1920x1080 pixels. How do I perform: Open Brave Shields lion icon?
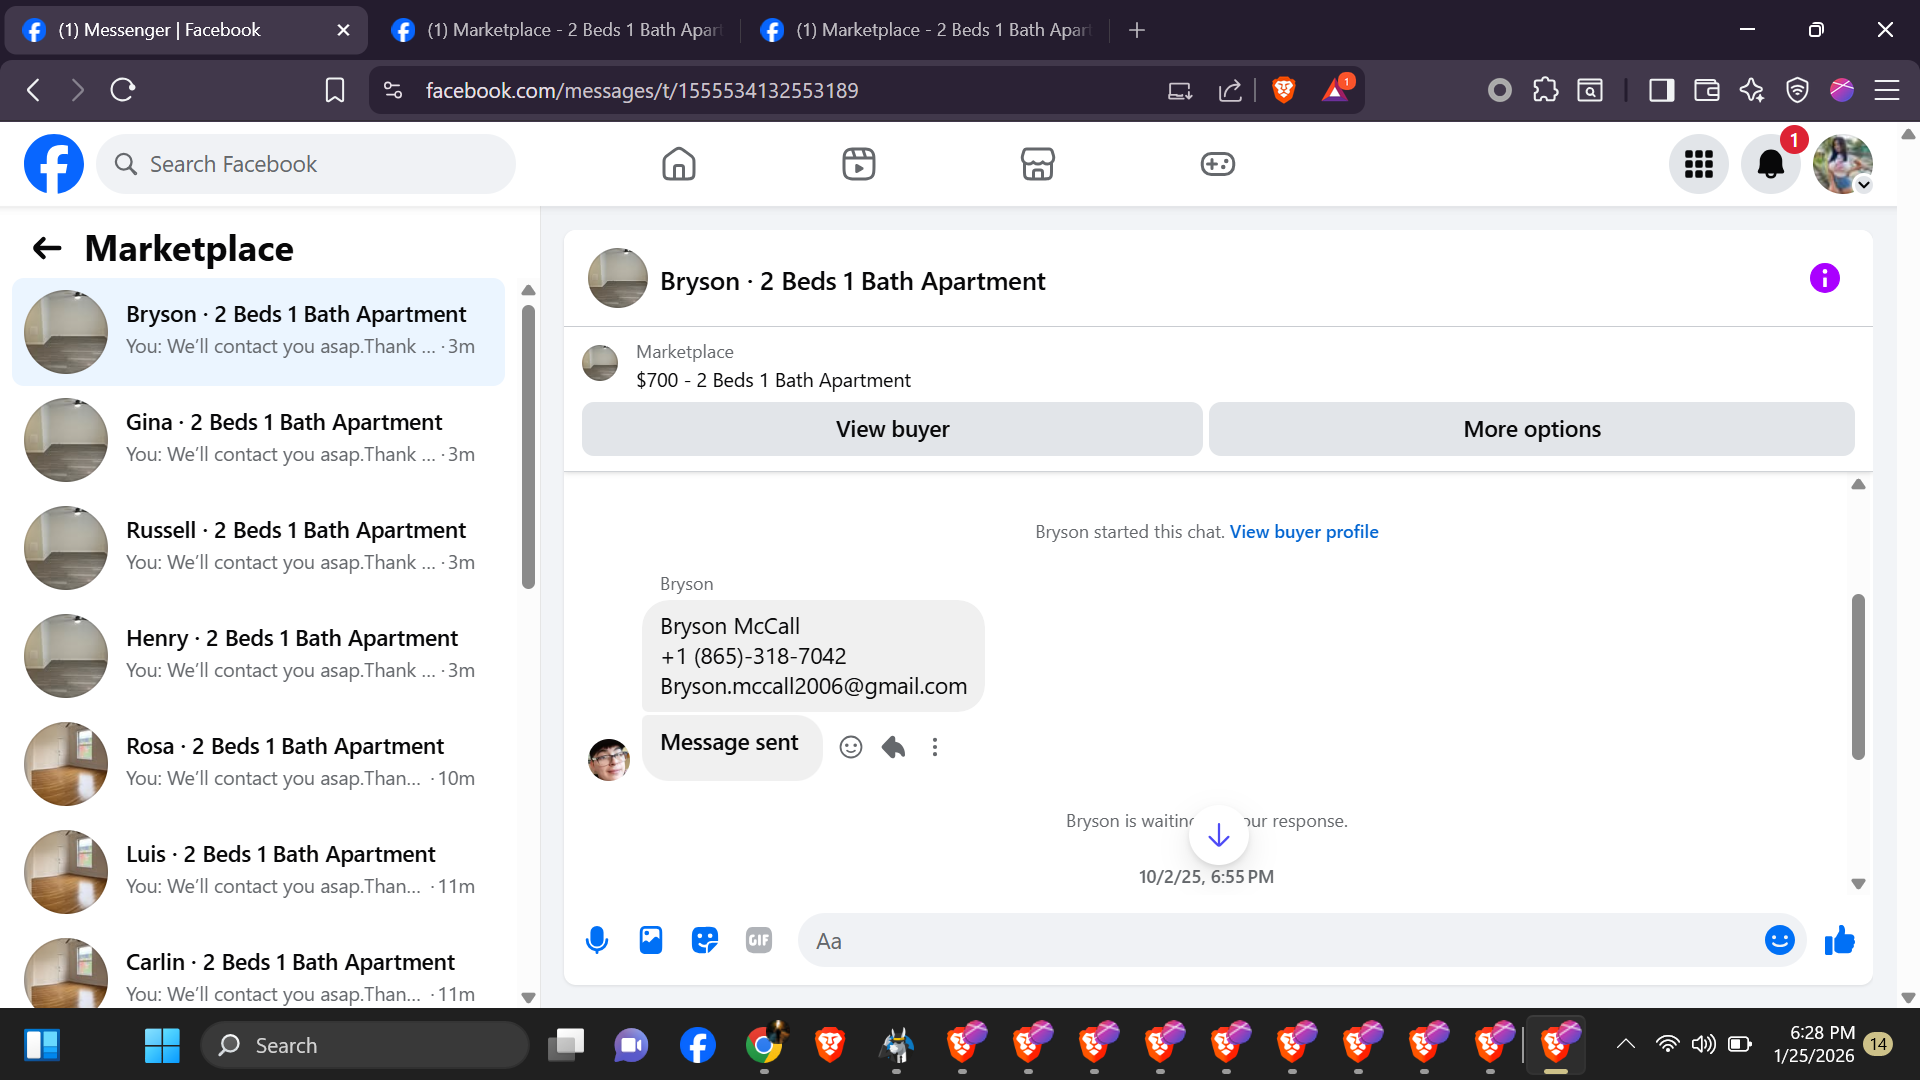click(x=1284, y=90)
